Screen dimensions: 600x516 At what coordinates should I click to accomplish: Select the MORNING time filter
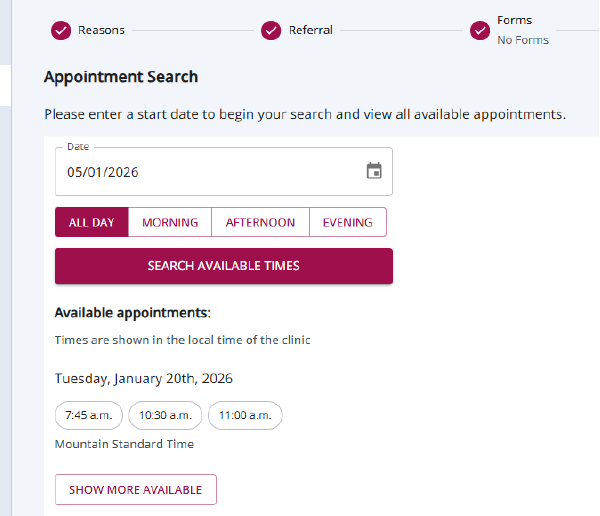pyautogui.click(x=170, y=222)
